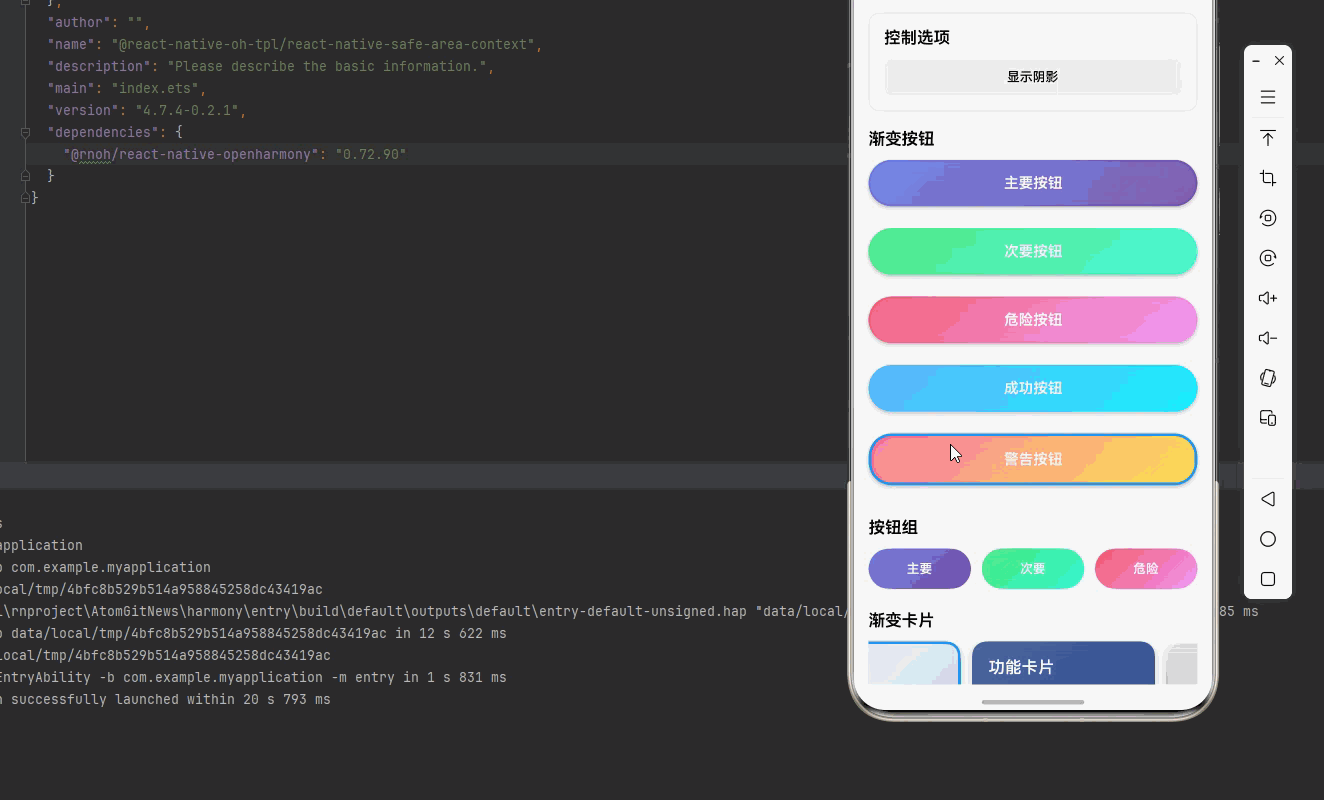Tap the small 危险 group button

1146,569
